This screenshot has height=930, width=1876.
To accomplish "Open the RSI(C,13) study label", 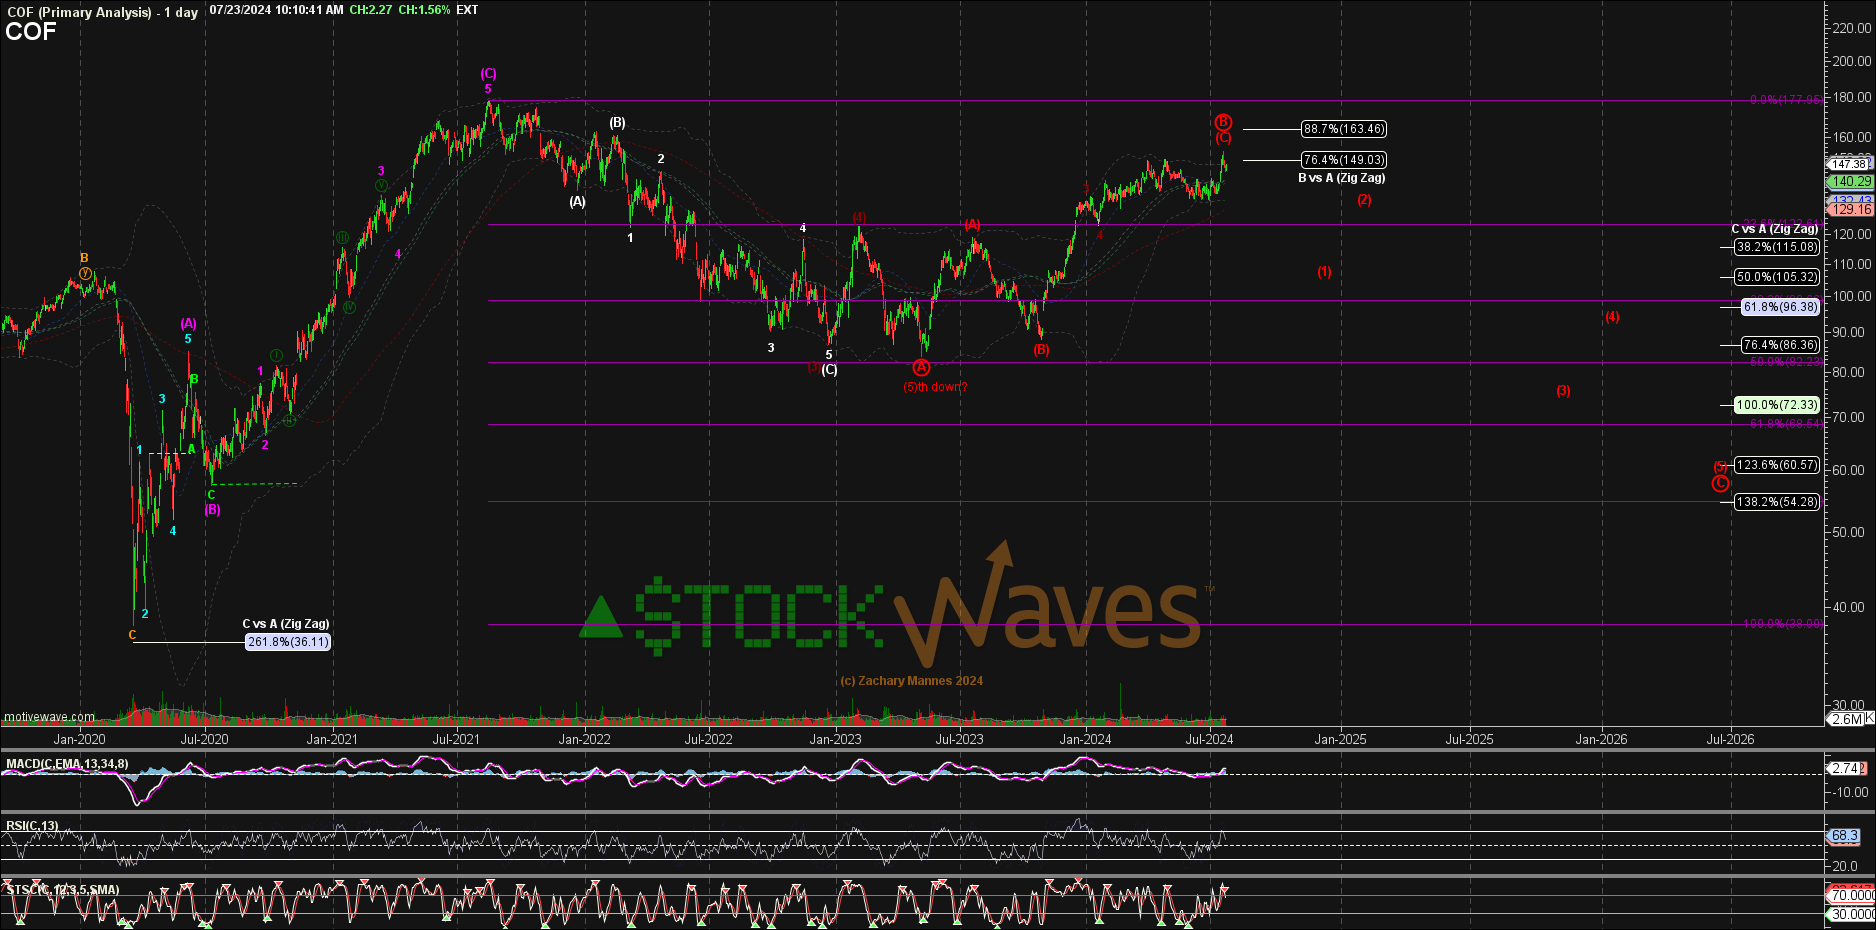I will point(32,826).
